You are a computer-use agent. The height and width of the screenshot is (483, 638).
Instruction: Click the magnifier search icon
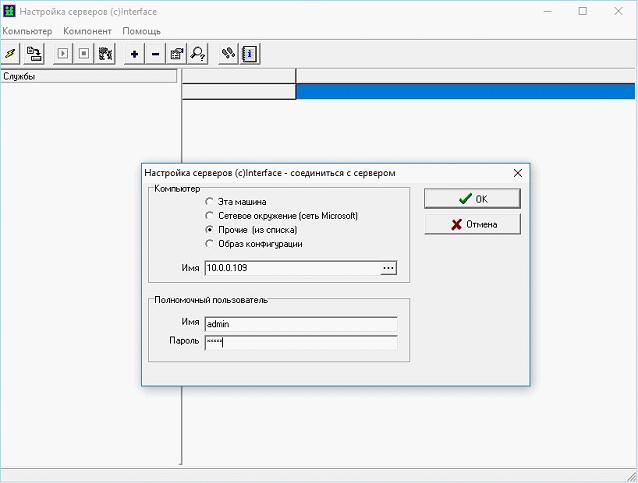point(198,54)
